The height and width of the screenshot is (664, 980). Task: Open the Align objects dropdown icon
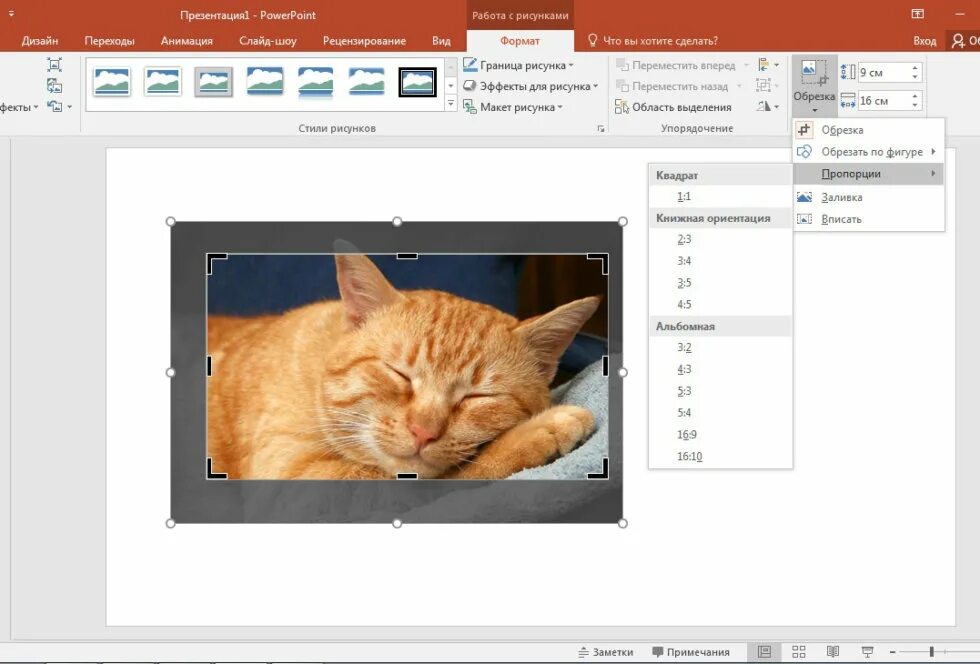click(768, 64)
